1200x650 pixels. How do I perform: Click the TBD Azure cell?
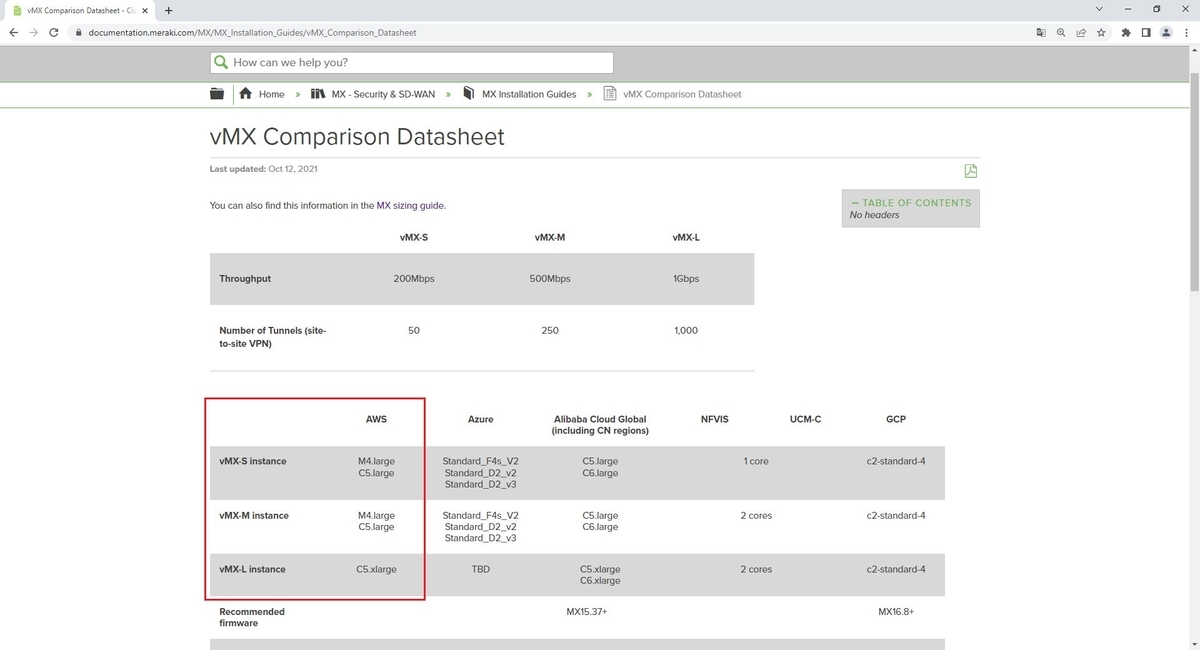tap(480, 570)
